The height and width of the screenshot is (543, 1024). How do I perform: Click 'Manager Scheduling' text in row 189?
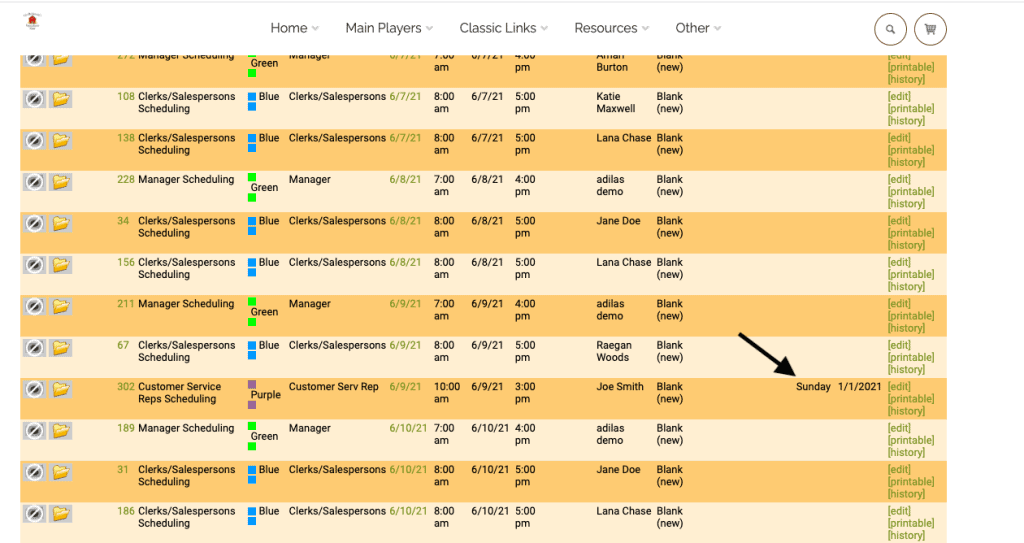coord(186,428)
